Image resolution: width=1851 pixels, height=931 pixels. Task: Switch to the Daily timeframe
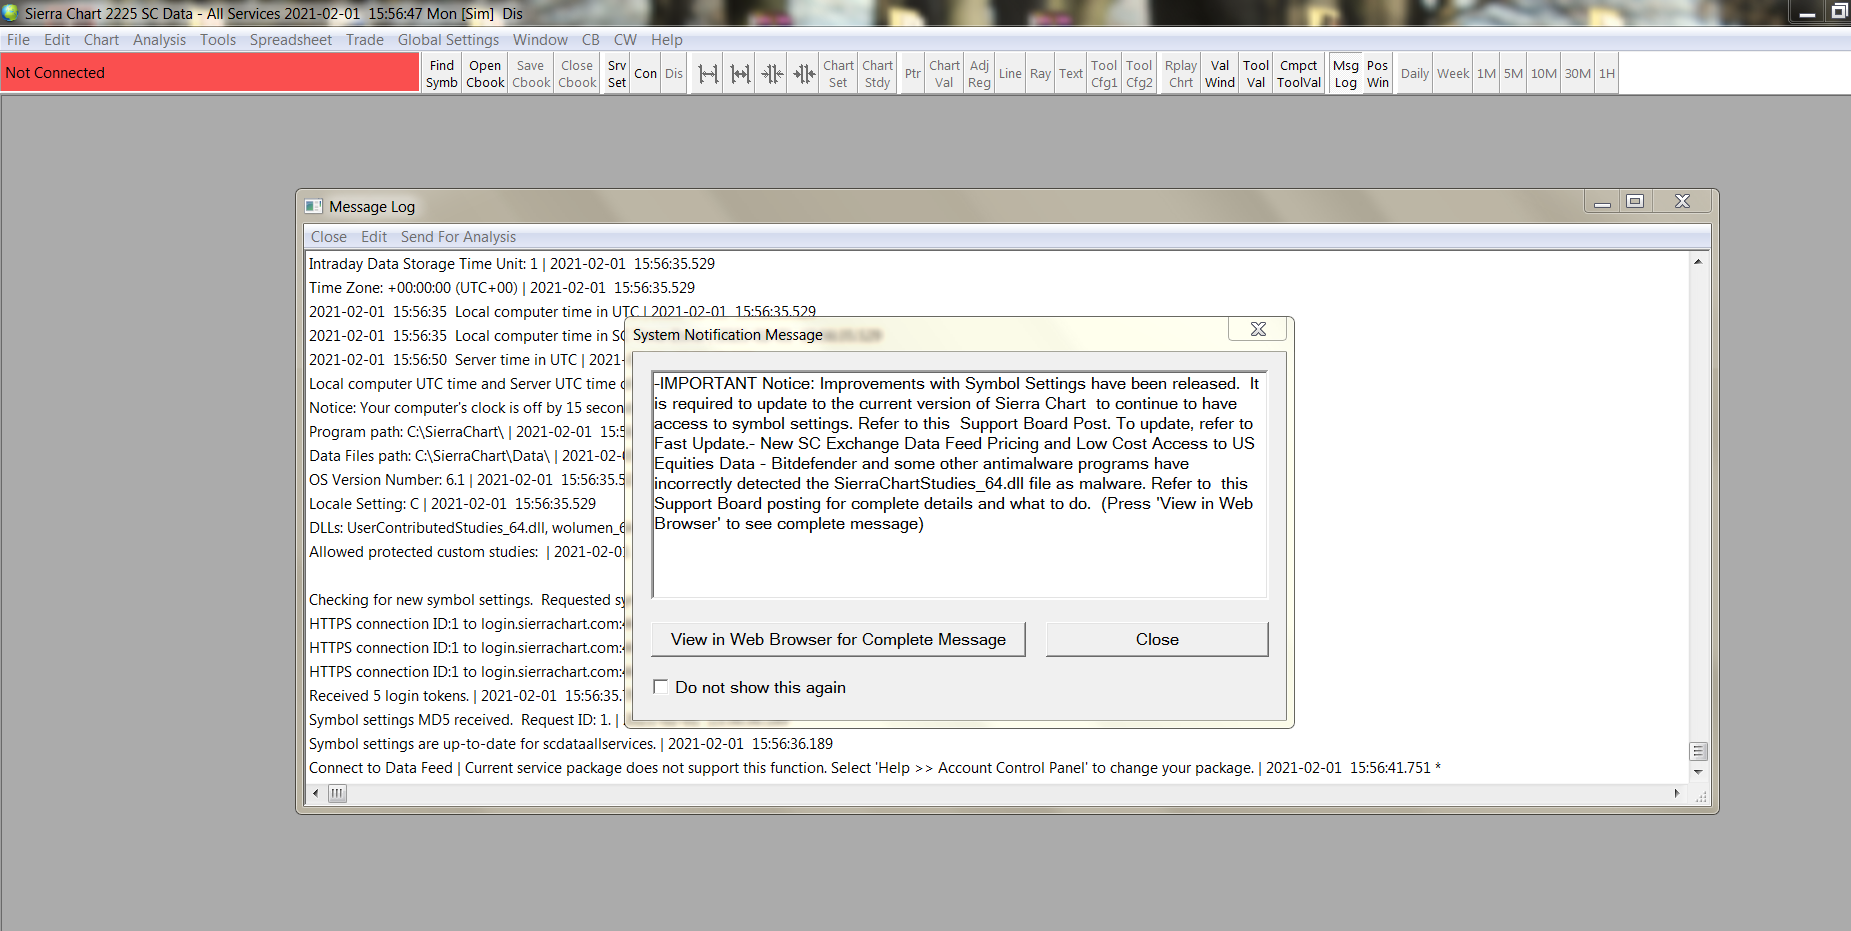tap(1415, 74)
